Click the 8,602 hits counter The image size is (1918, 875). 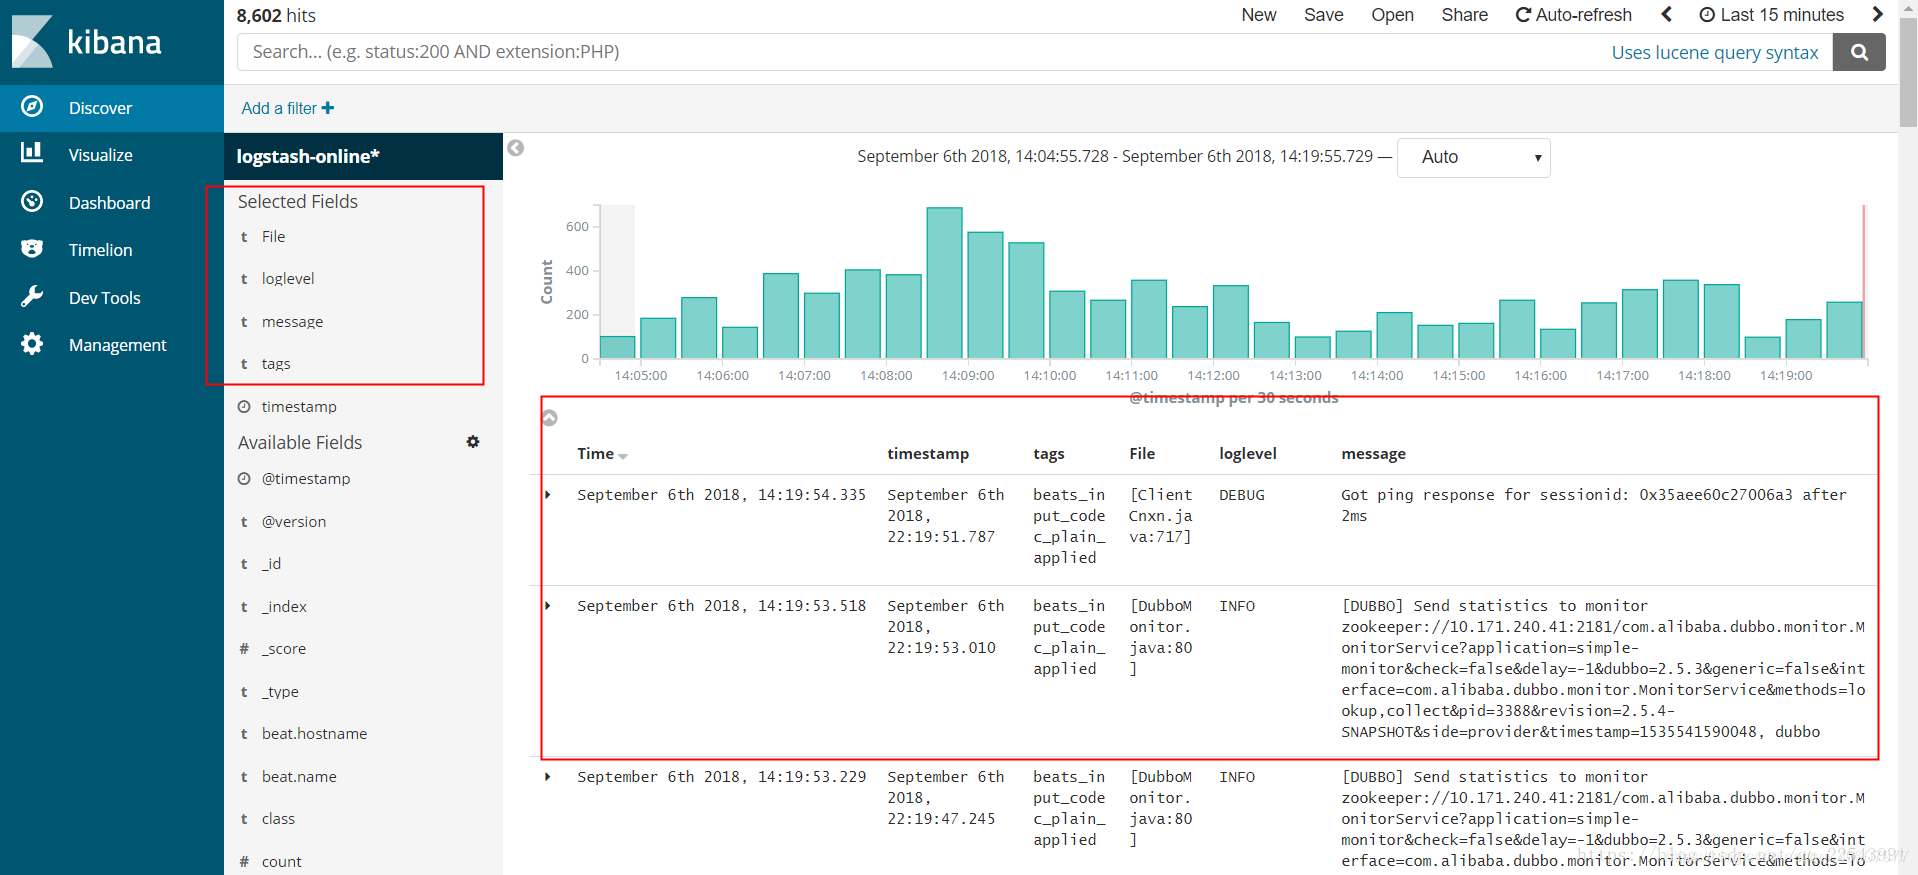point(276,16)
